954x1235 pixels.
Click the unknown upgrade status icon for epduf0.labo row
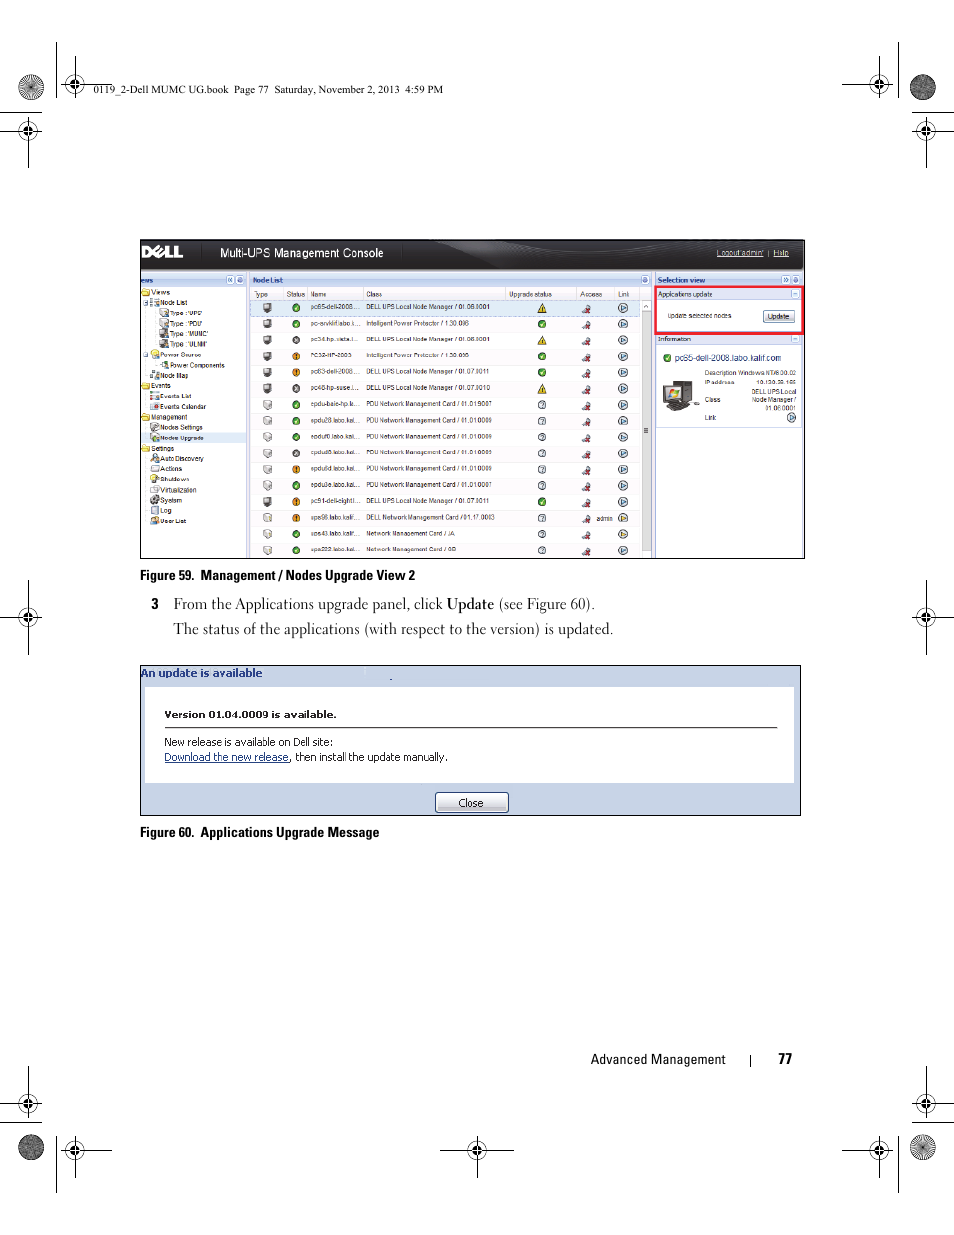pos(542,437)
